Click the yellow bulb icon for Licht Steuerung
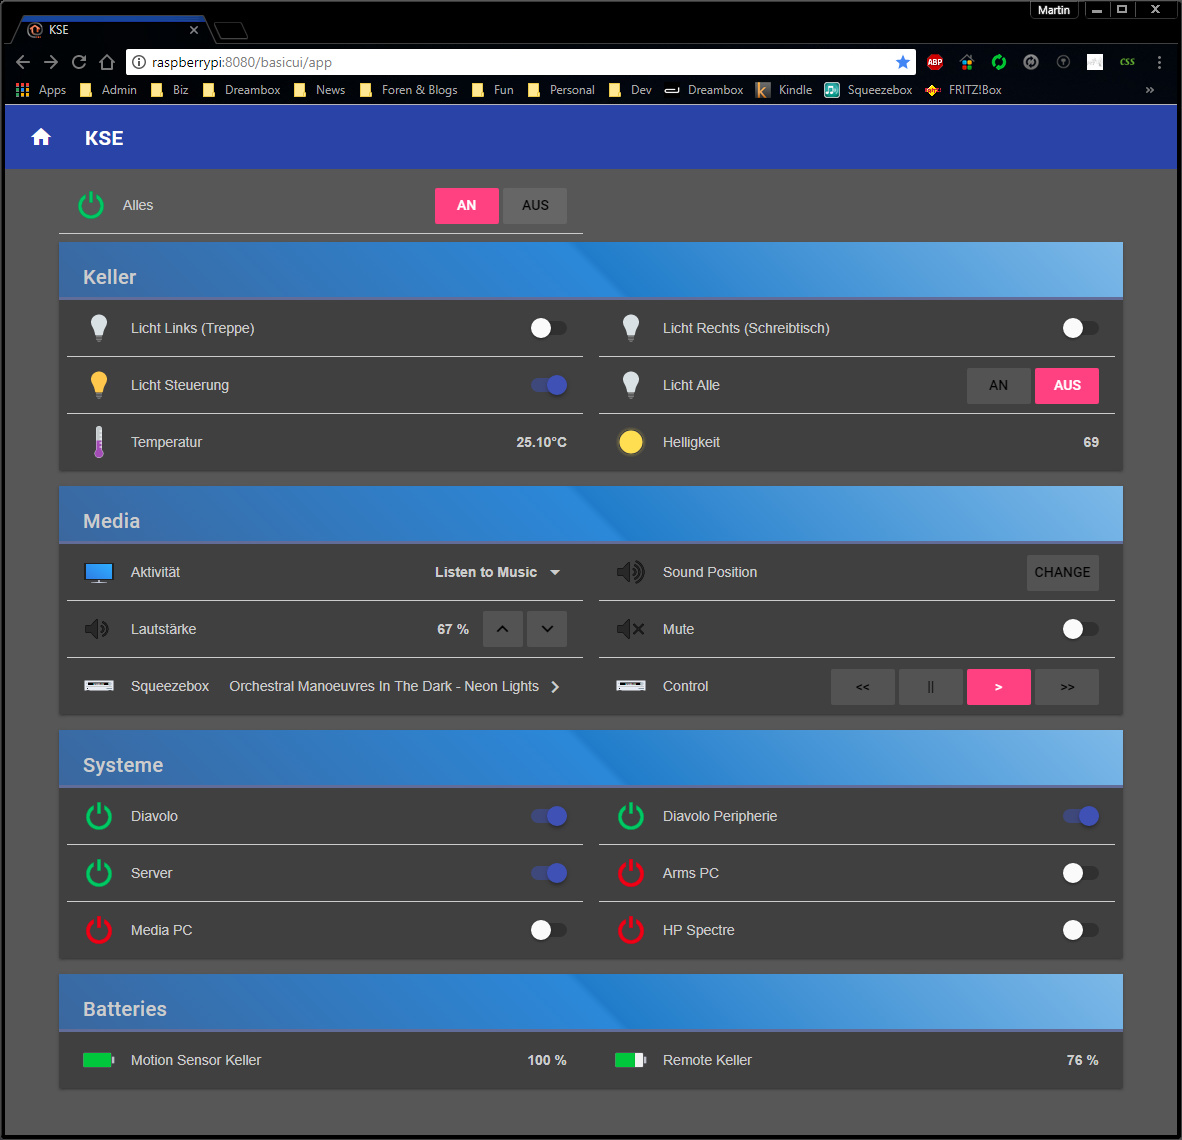1182x1140 pixels. (x=99, y=385)
